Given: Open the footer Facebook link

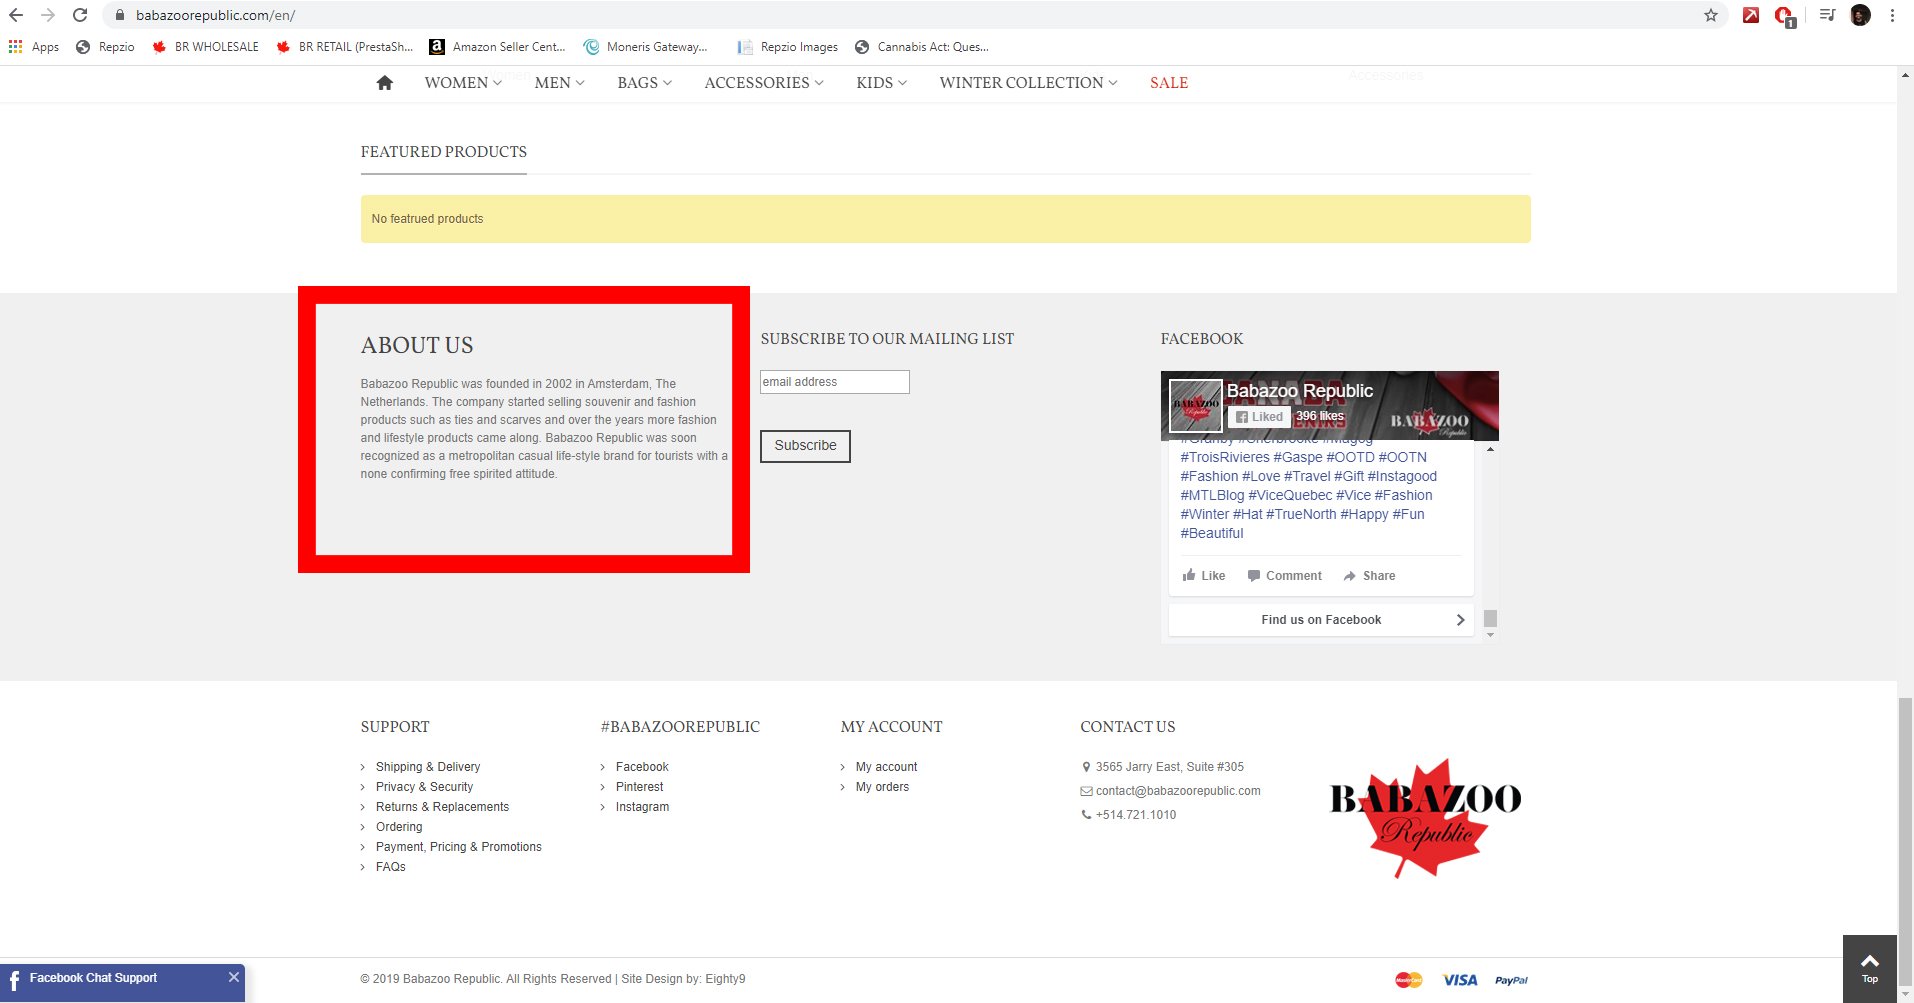Looking at the screenshot, I should click(642, 767).
